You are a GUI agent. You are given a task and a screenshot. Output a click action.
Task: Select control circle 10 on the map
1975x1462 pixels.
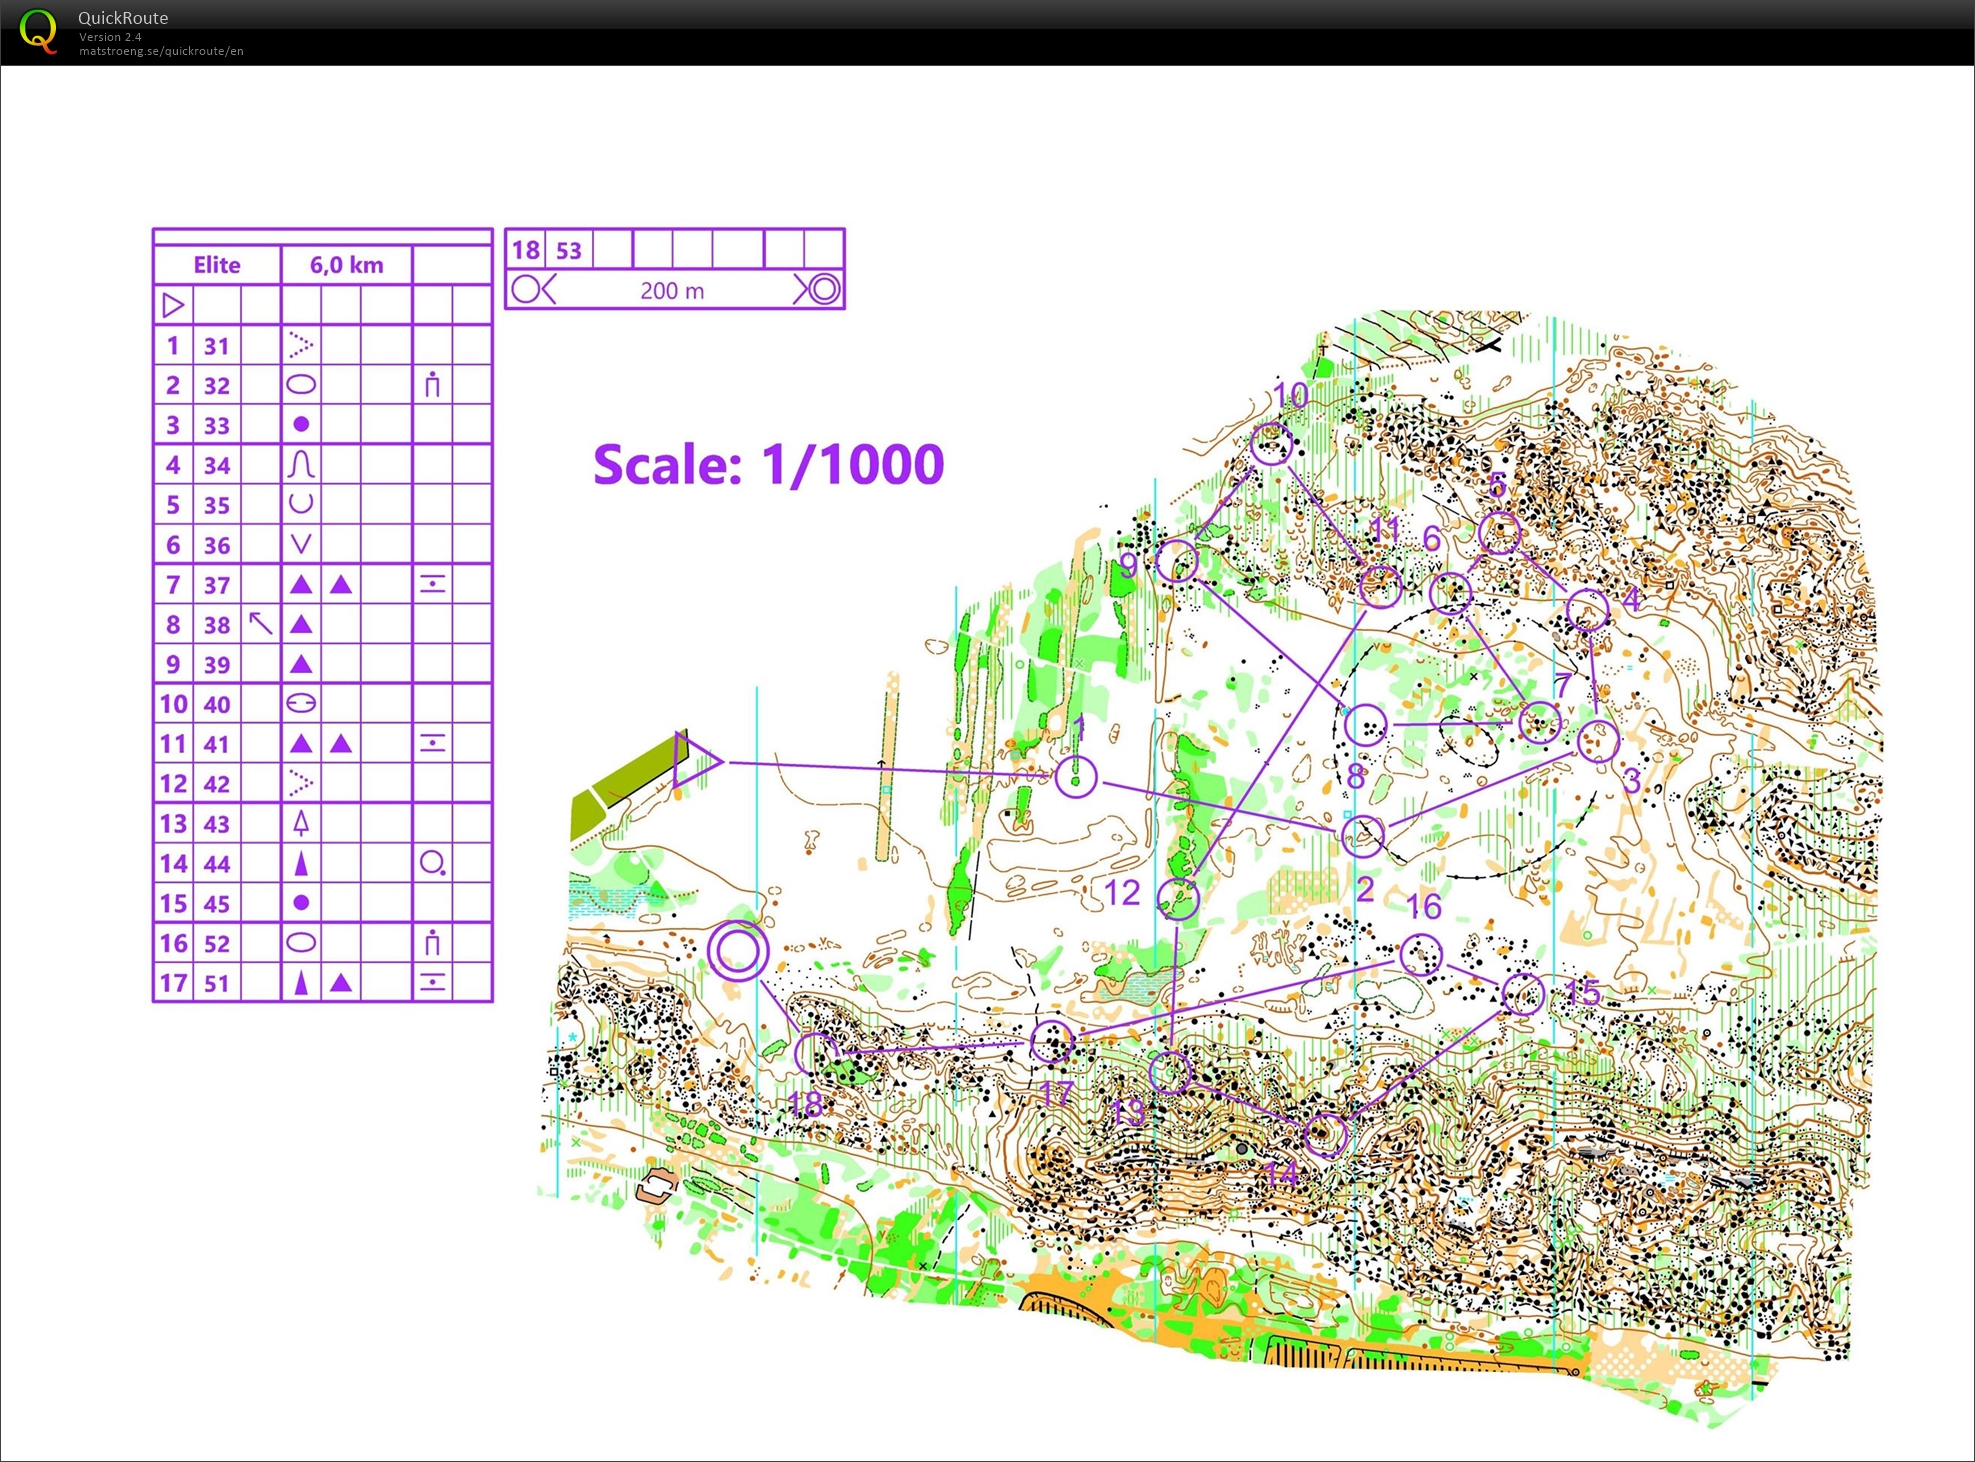coord(1271,443)
